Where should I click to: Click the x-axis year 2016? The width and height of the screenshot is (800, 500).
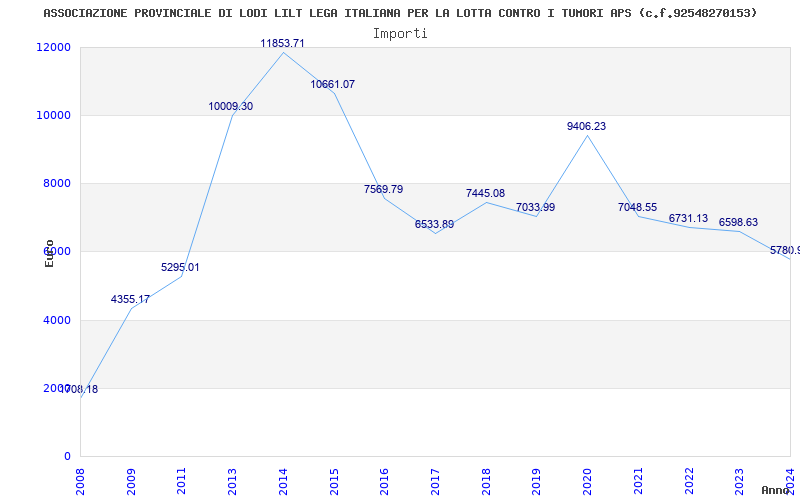coord(384,481)
